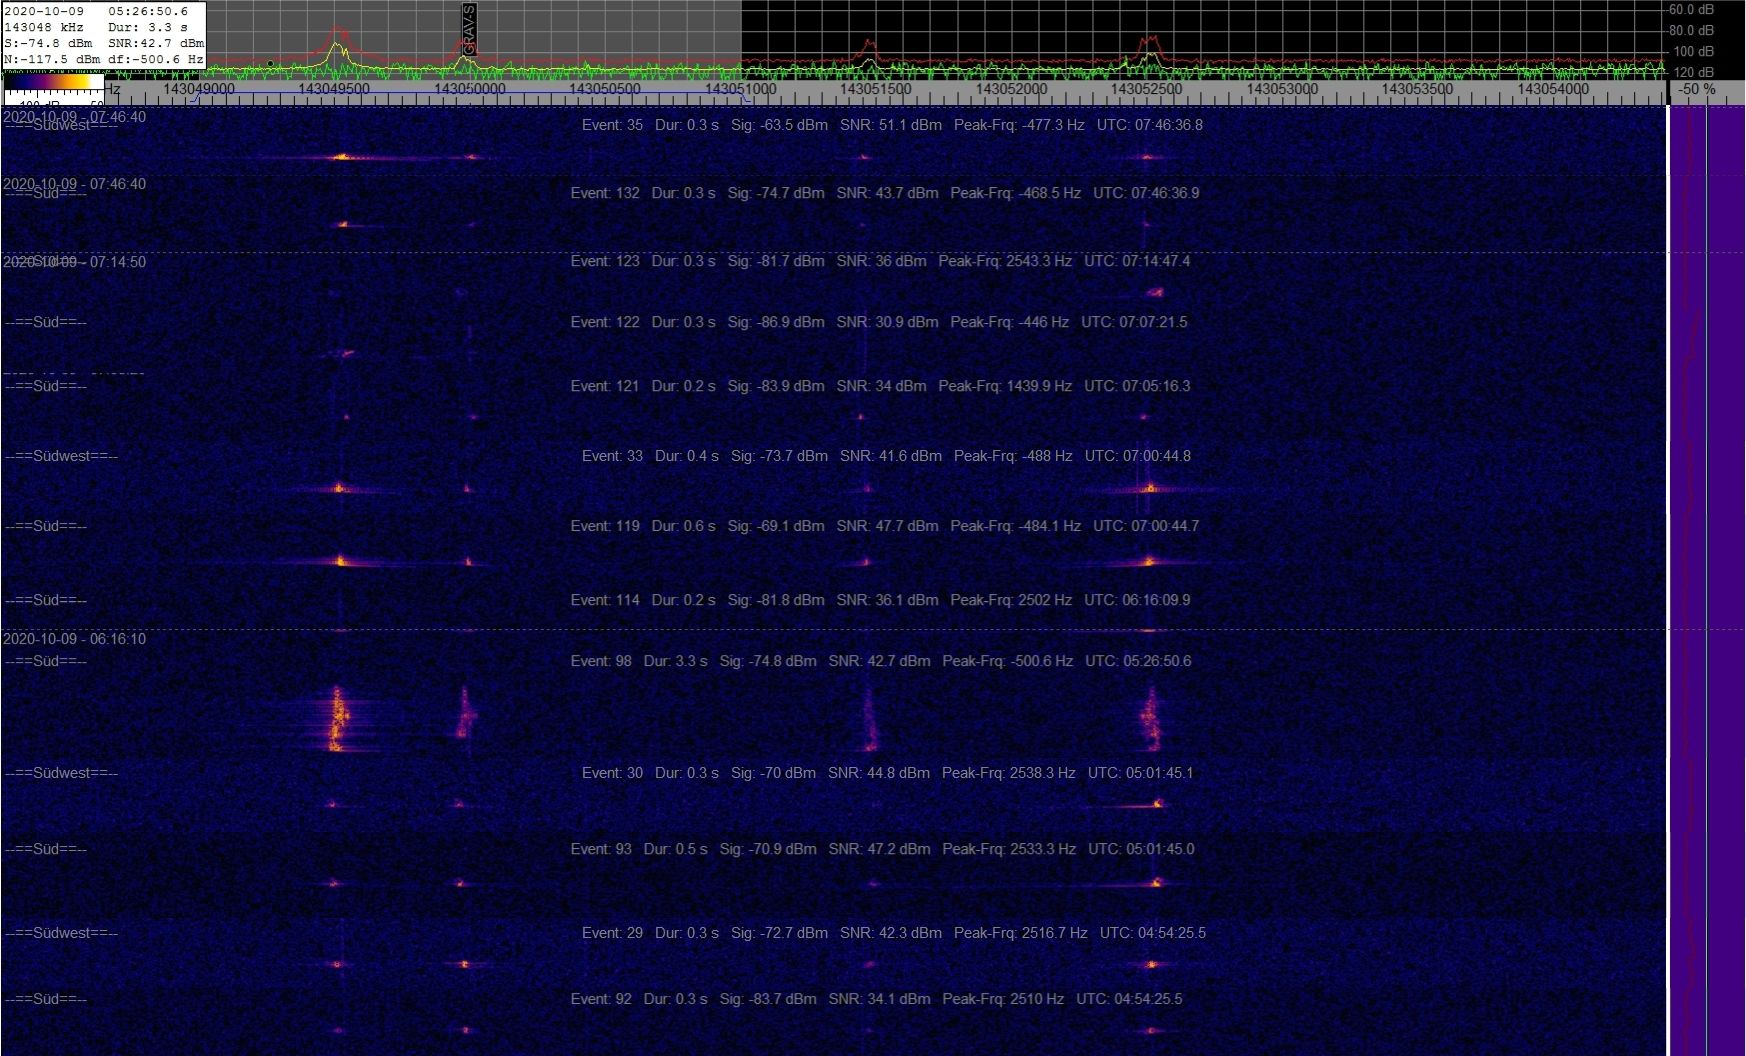Click 143052500 on the frequency scale

1146,89
